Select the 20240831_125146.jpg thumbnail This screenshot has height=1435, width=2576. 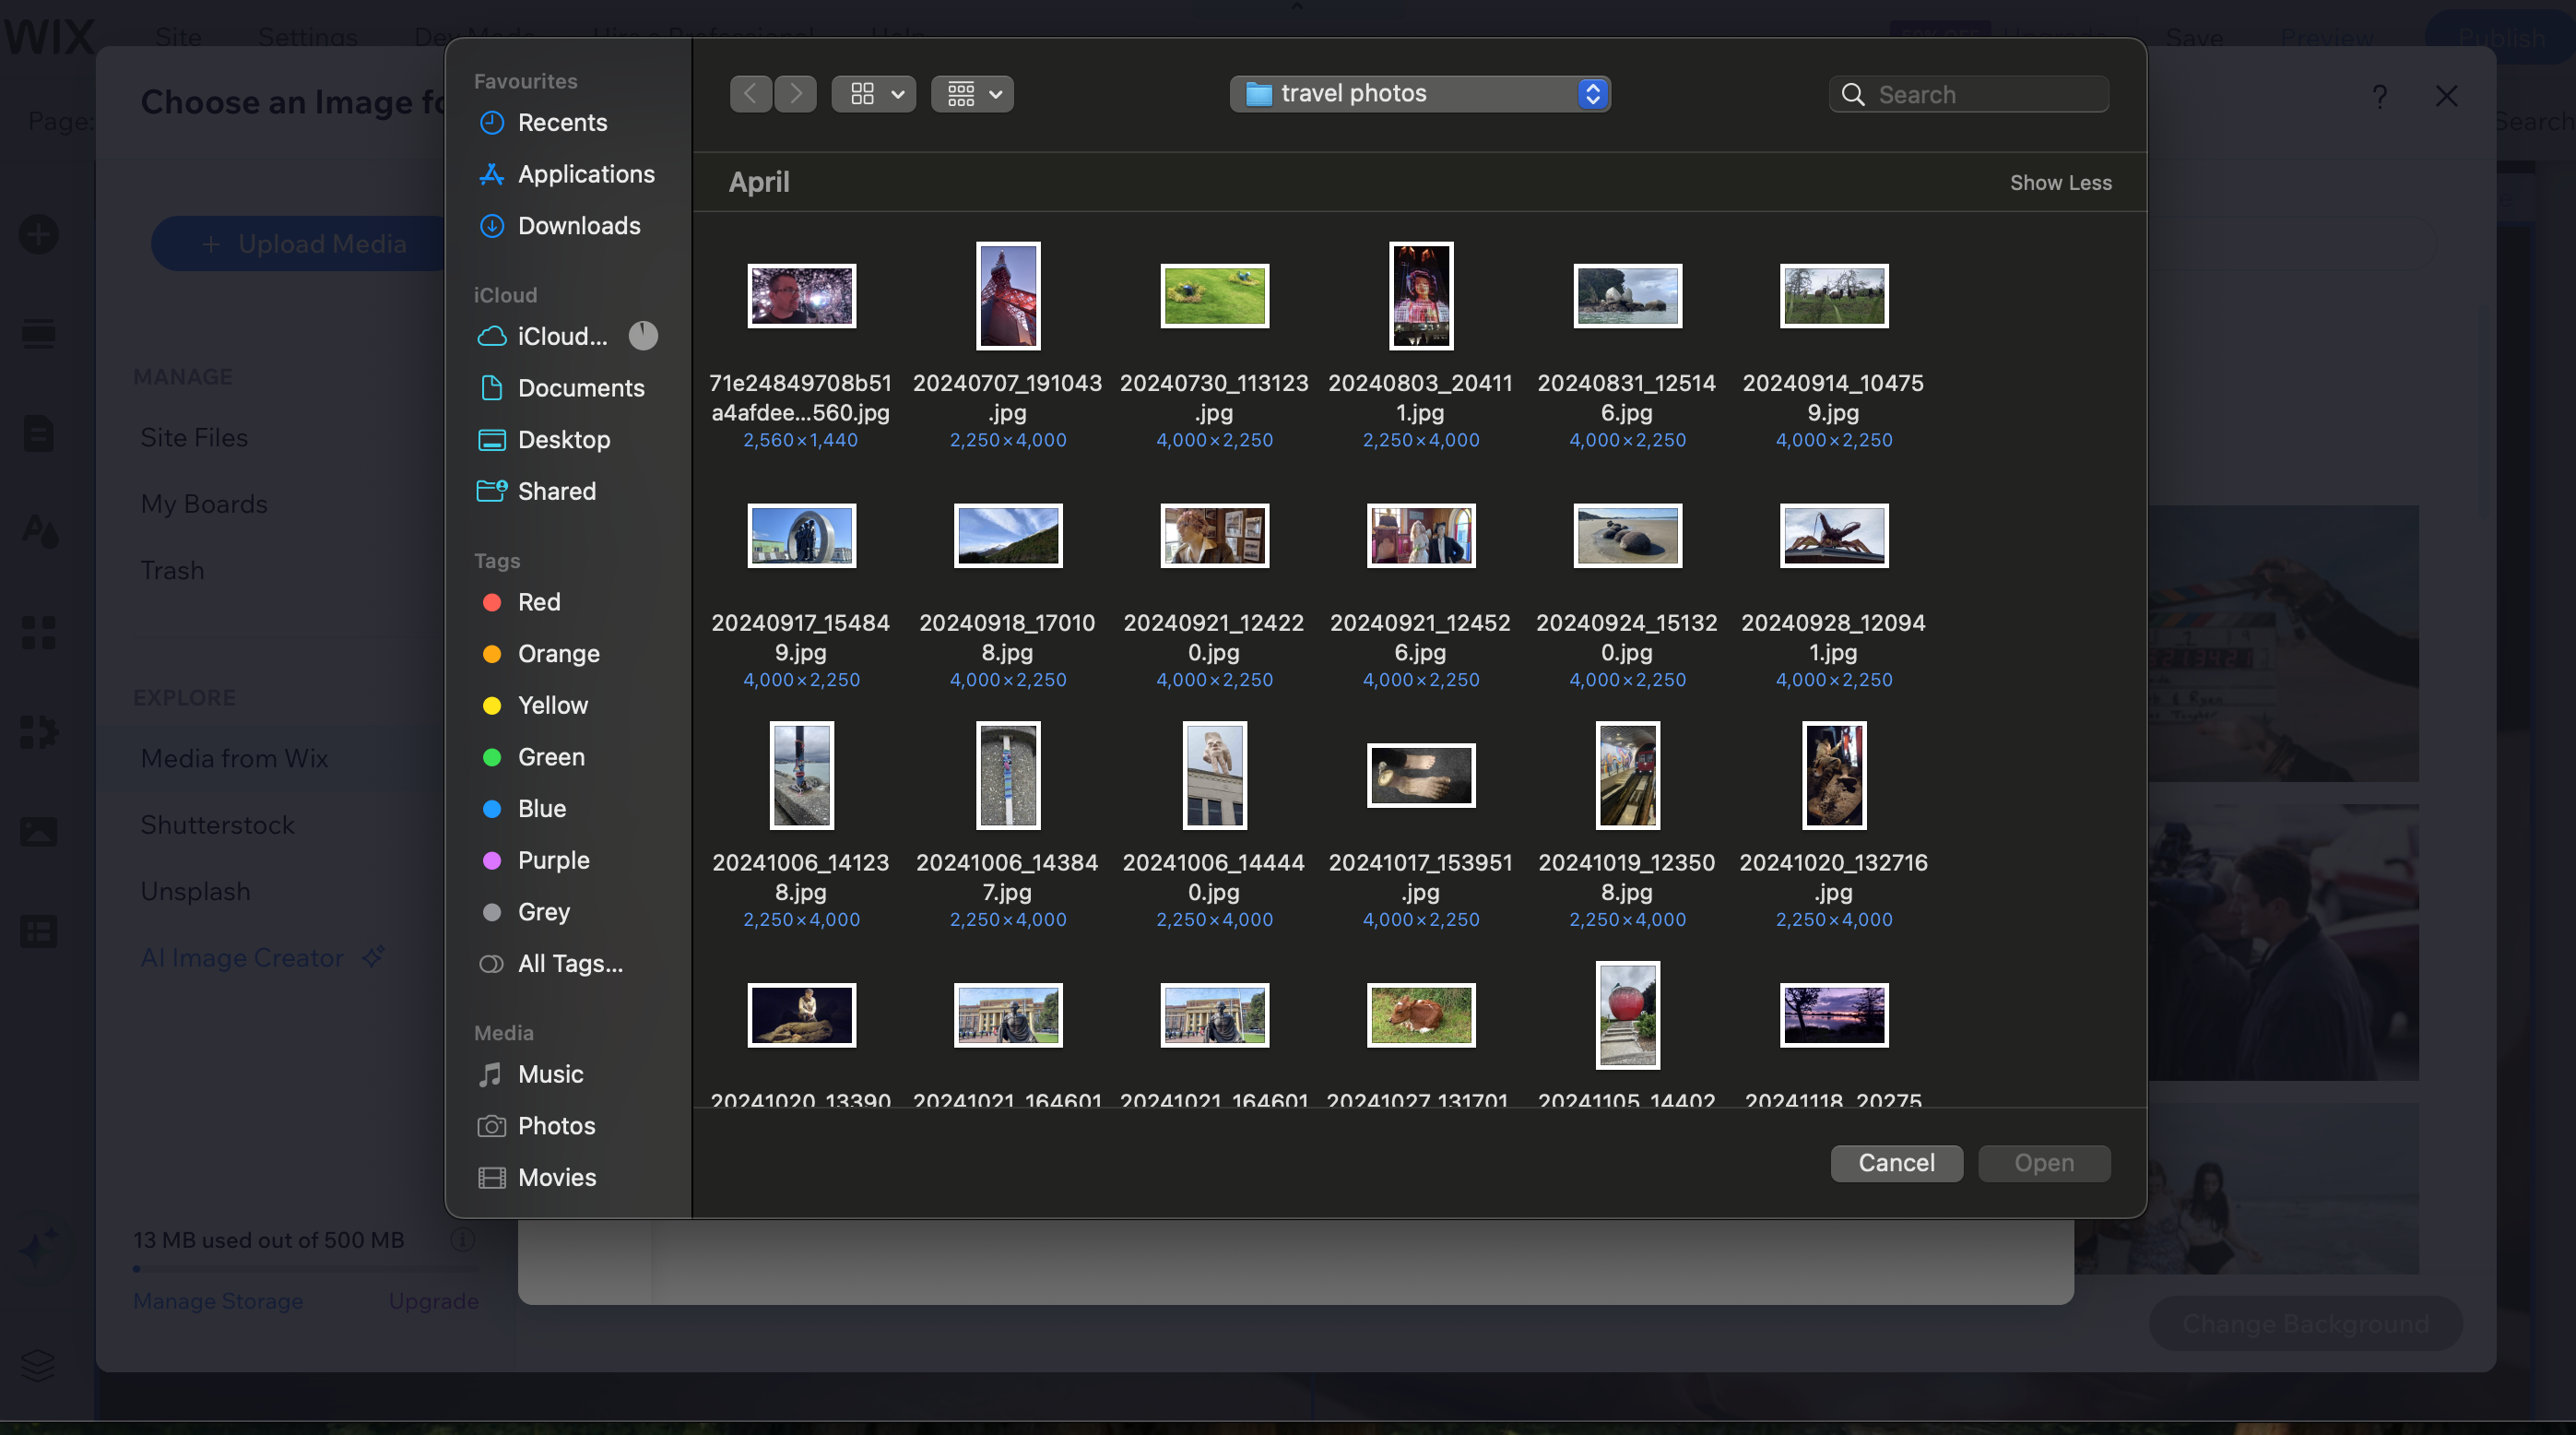[x=1627, y=295]
